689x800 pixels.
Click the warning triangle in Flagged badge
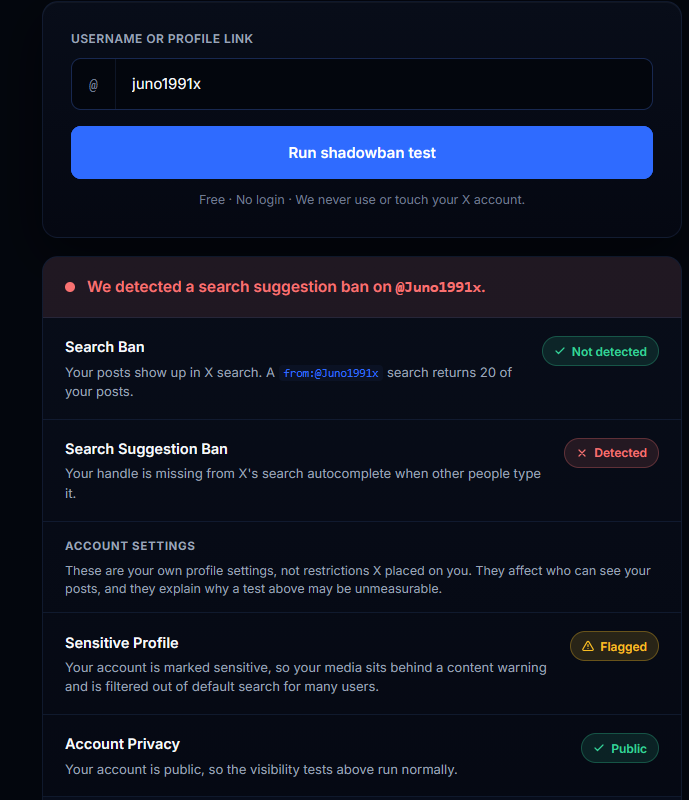click(x=588, y=646)
